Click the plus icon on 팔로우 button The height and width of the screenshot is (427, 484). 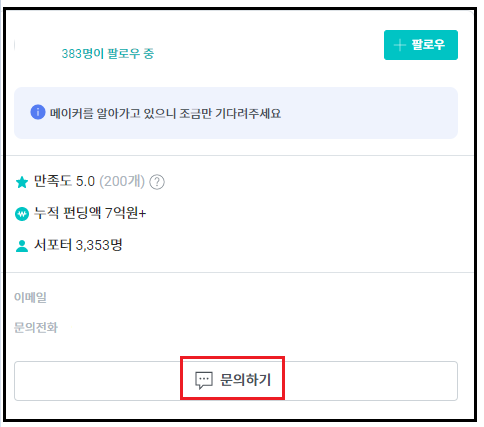[x=399, y=45]
